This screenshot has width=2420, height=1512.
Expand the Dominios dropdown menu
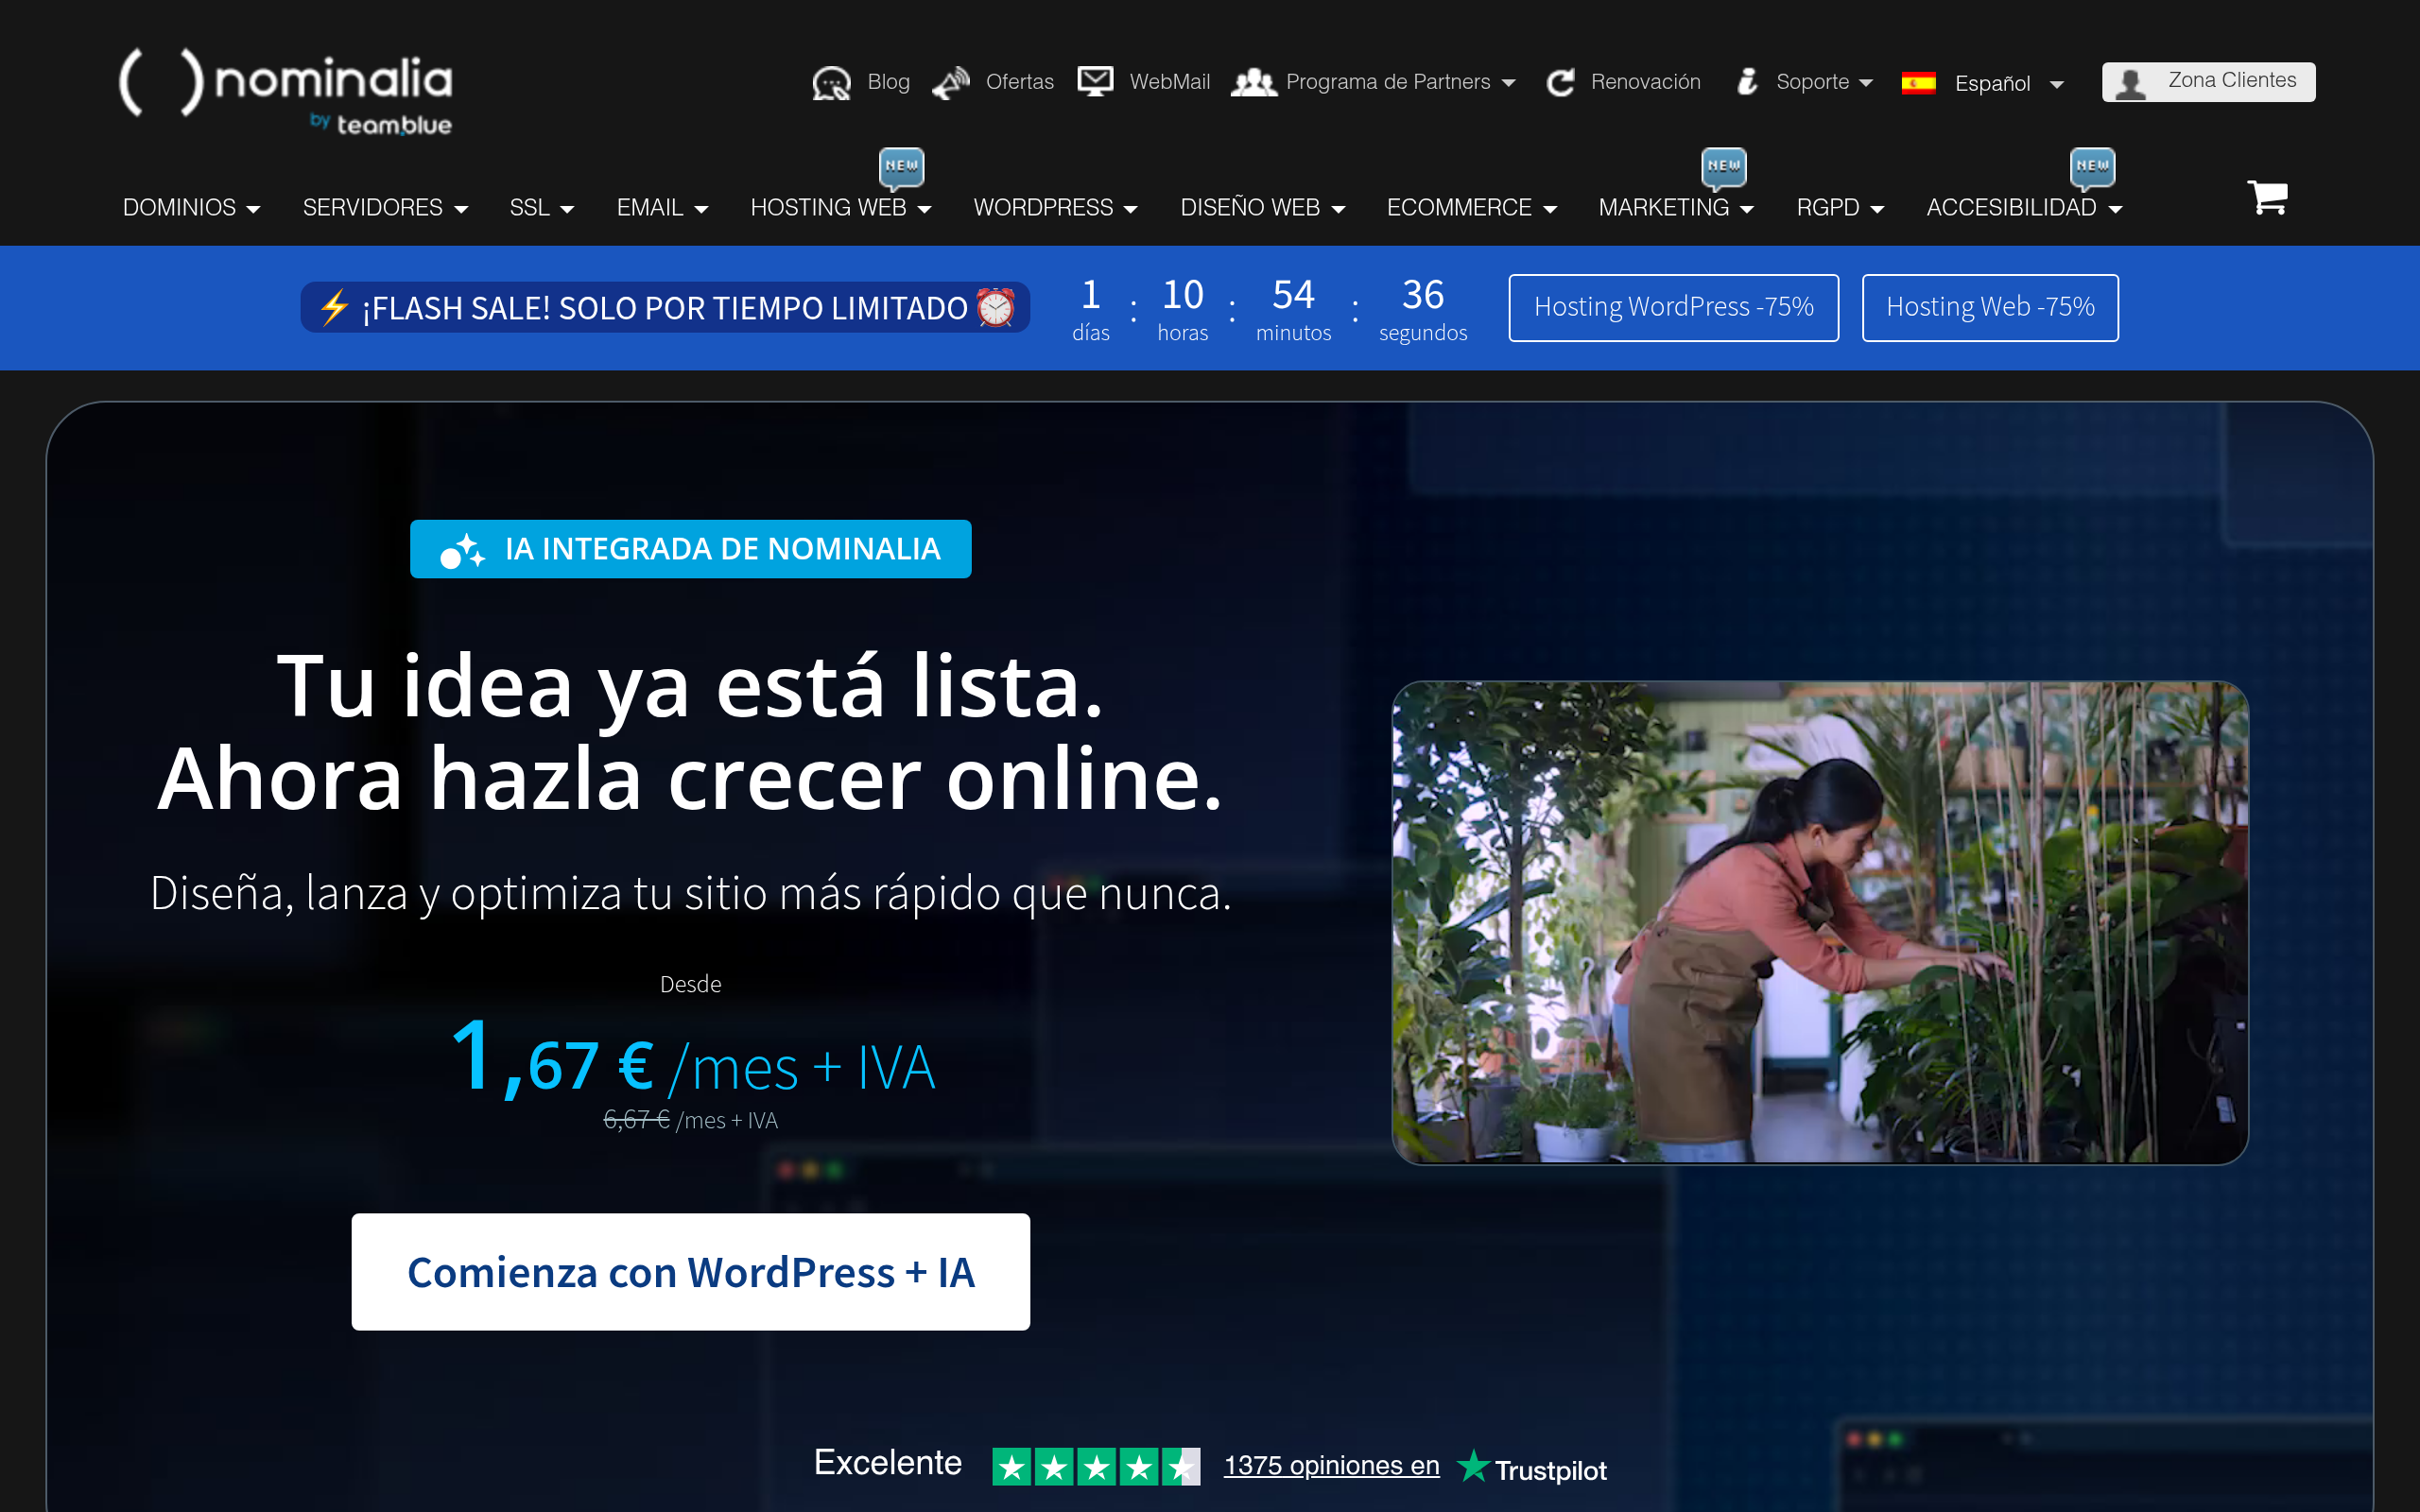(x=192, y=208)
